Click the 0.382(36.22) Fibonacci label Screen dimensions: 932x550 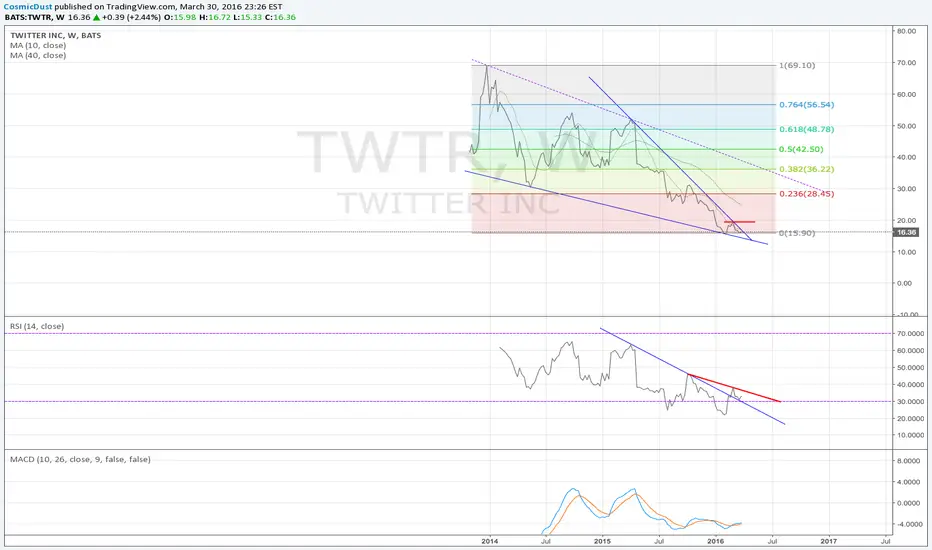(806, 169)
